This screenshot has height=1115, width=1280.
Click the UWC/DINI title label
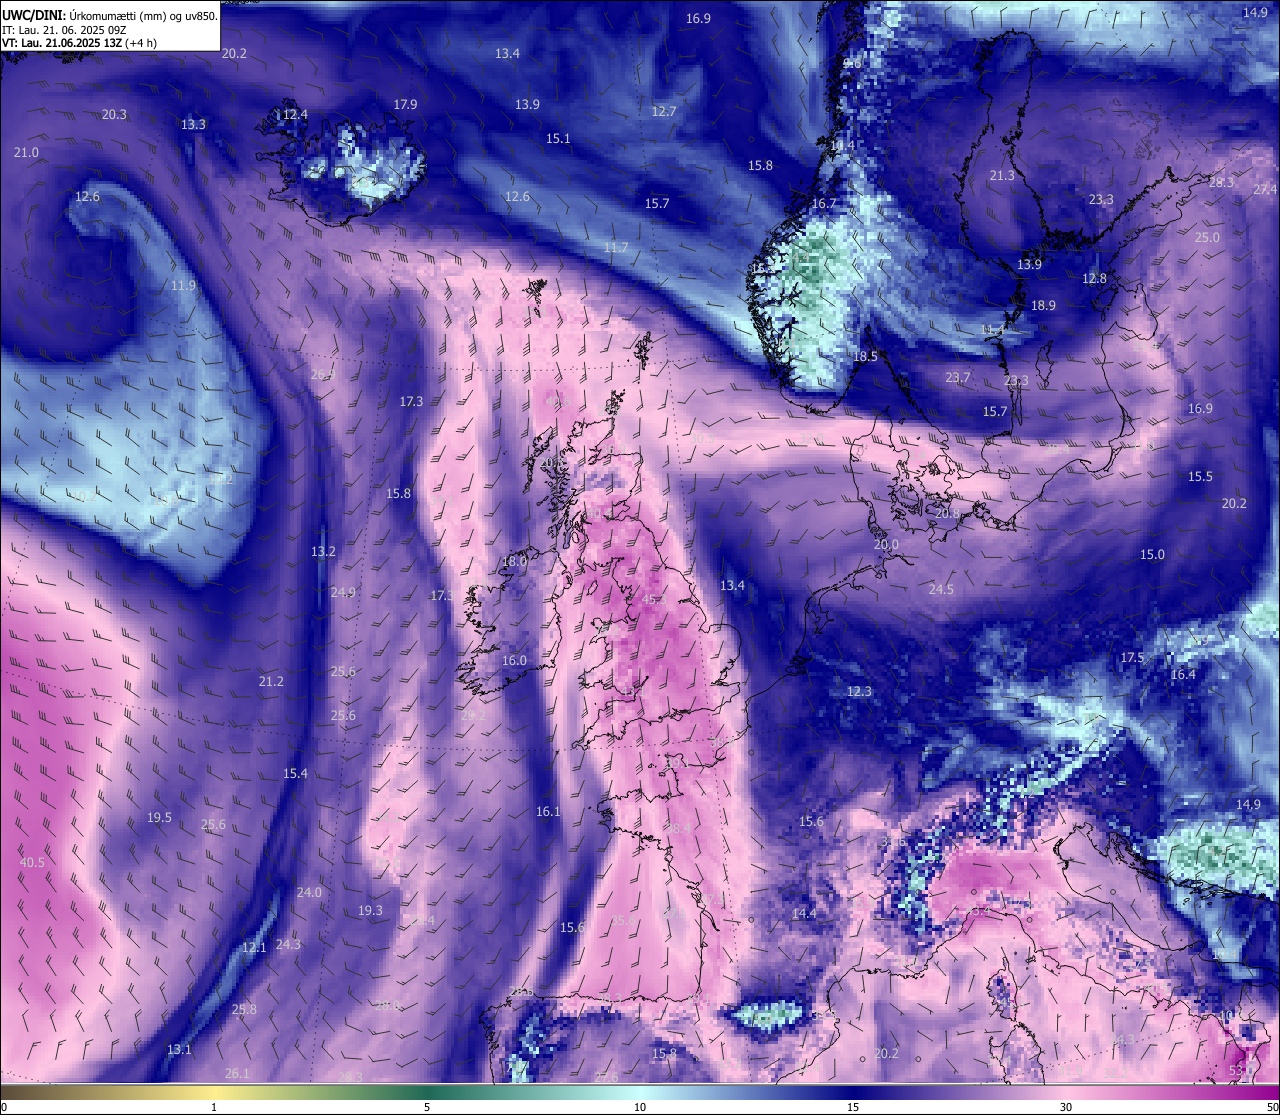33,15
